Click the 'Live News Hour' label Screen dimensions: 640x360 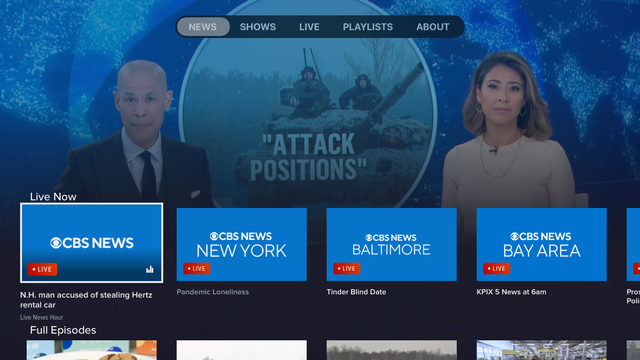pyautogui.click(x=42, y=317)
